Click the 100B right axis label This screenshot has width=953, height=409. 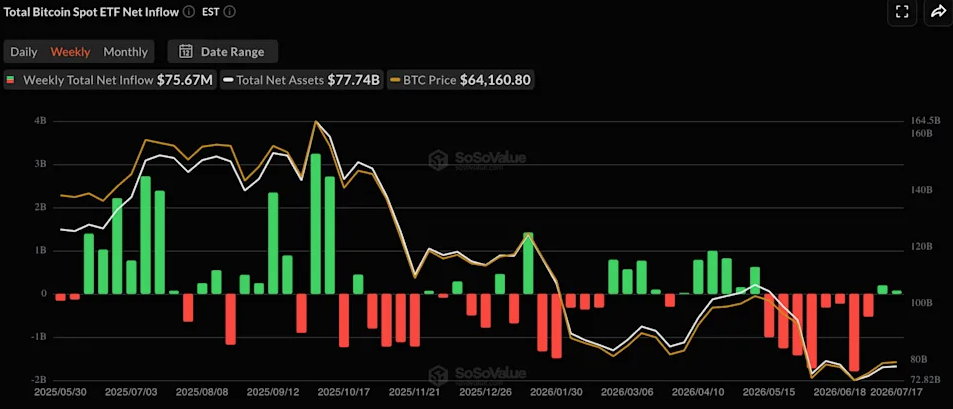coord(922,303)
